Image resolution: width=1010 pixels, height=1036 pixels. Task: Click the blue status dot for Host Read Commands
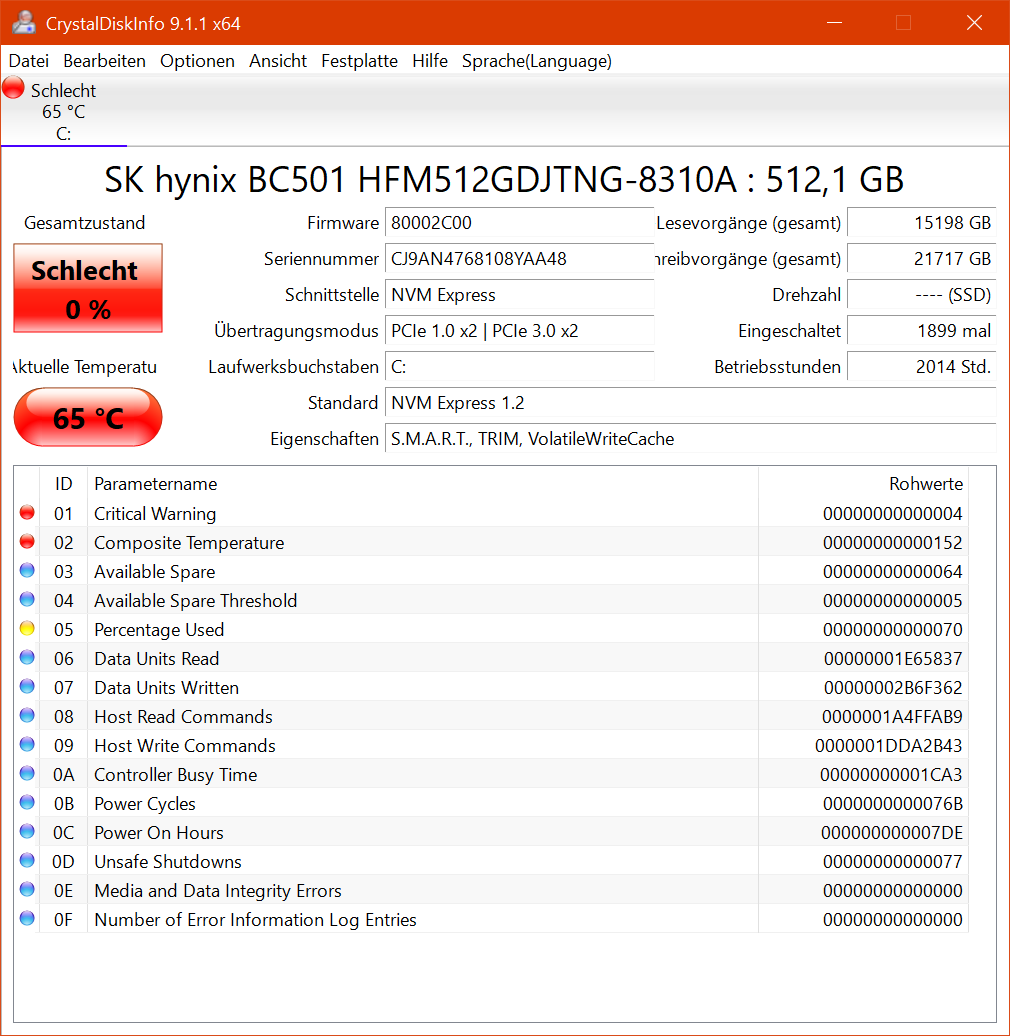click(27, 715)
